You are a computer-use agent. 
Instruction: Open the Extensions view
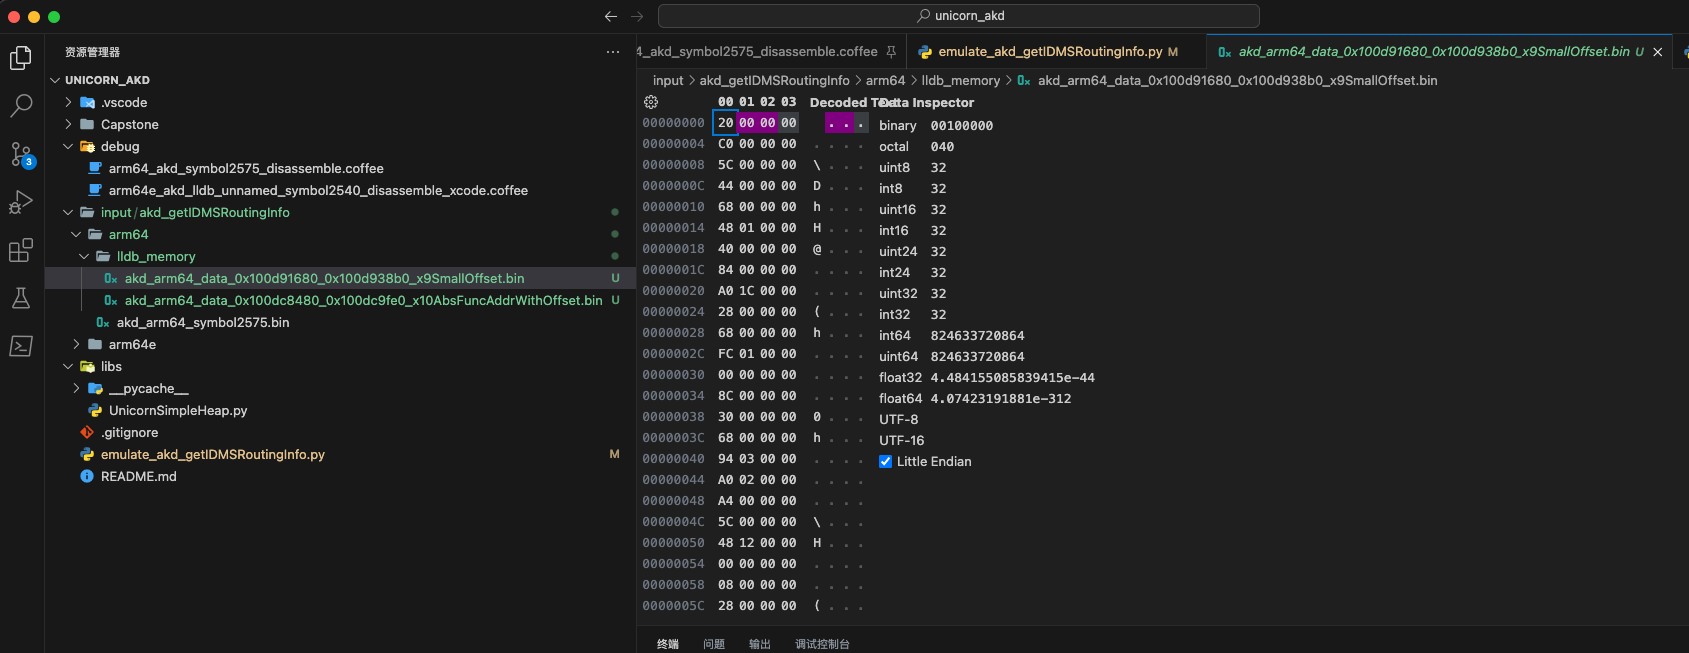pyautogui.click(x=21, y=250)
